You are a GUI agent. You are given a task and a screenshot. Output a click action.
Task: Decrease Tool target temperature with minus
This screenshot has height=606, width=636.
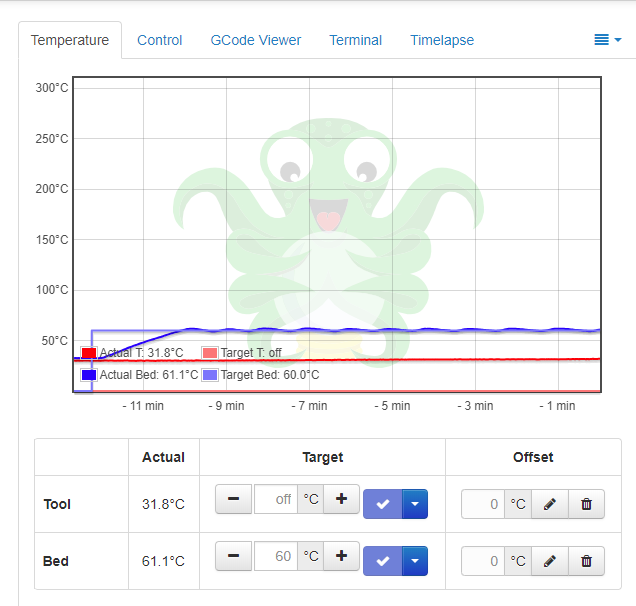click(234, 499)
